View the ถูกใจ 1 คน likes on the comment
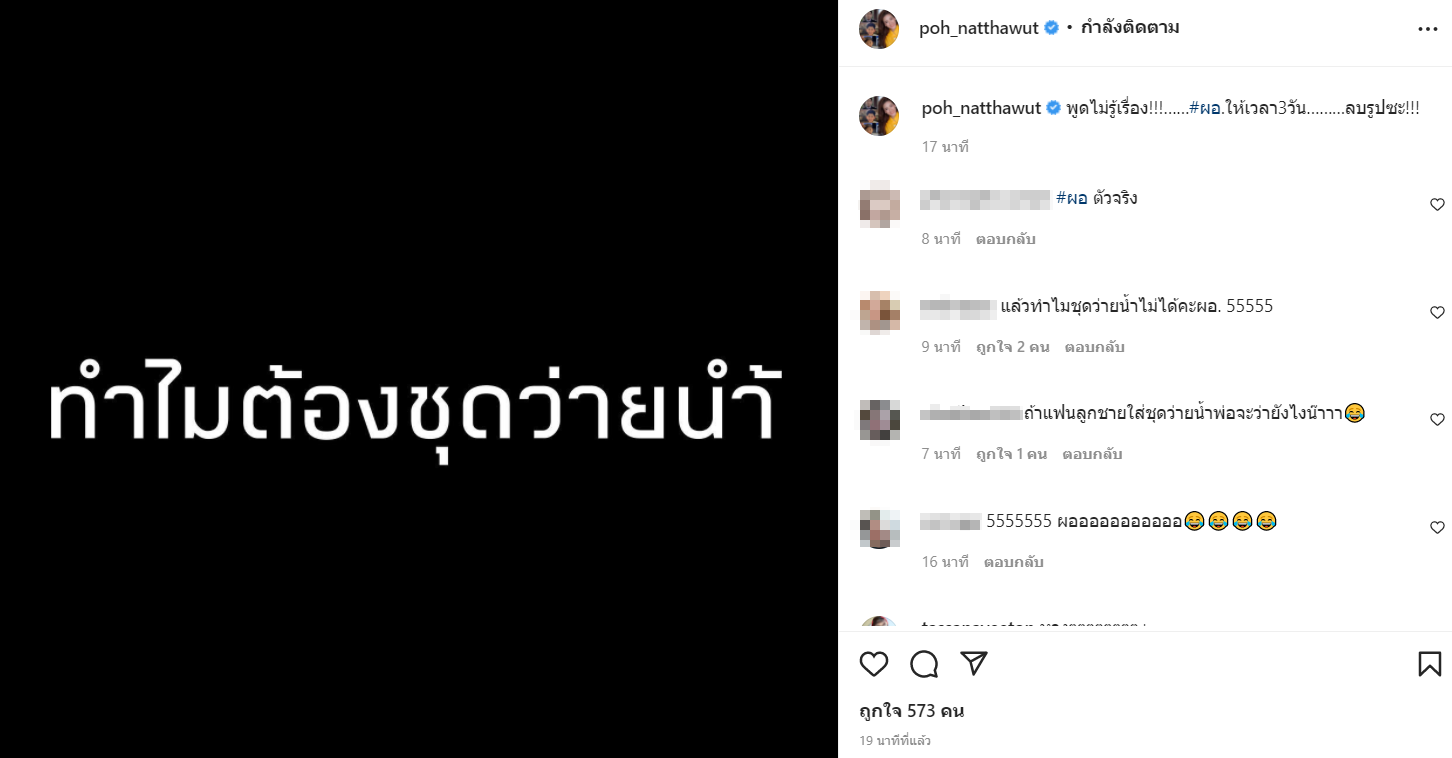The width and height of the screenshot is (1452, 758). (x=1011, y=454)
